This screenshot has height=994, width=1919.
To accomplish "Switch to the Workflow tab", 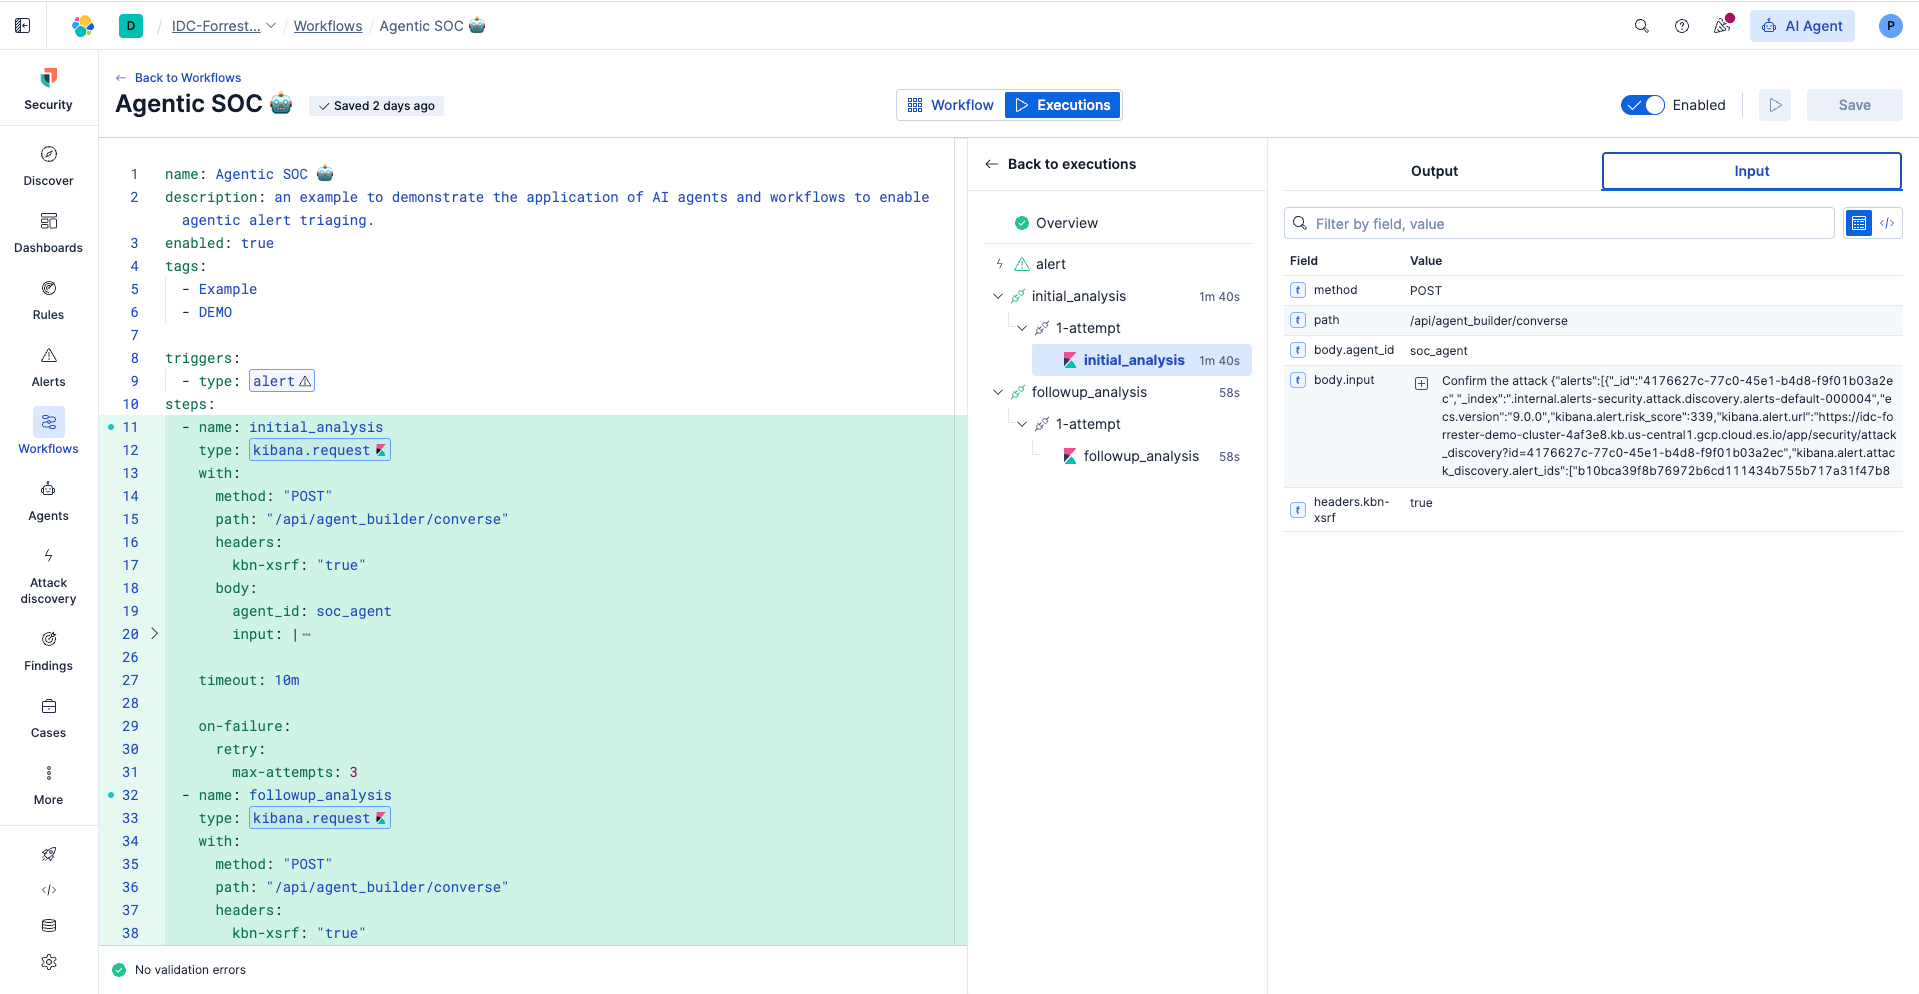I will [x=951, y=105].
